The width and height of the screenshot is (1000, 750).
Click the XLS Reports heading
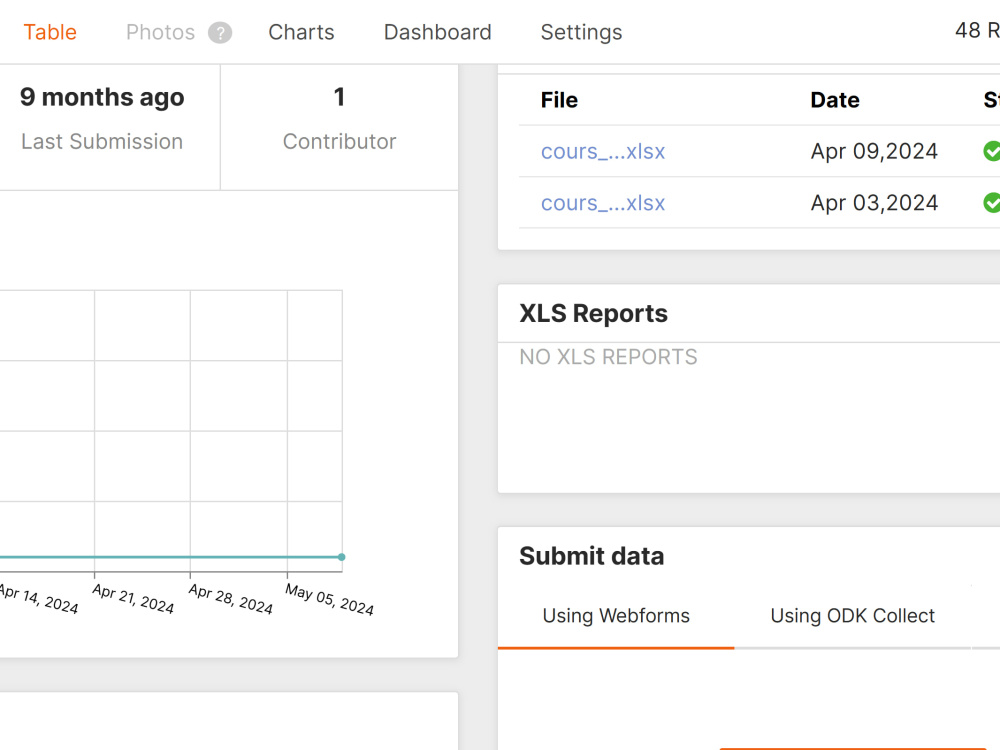click(x=593, y=314)
